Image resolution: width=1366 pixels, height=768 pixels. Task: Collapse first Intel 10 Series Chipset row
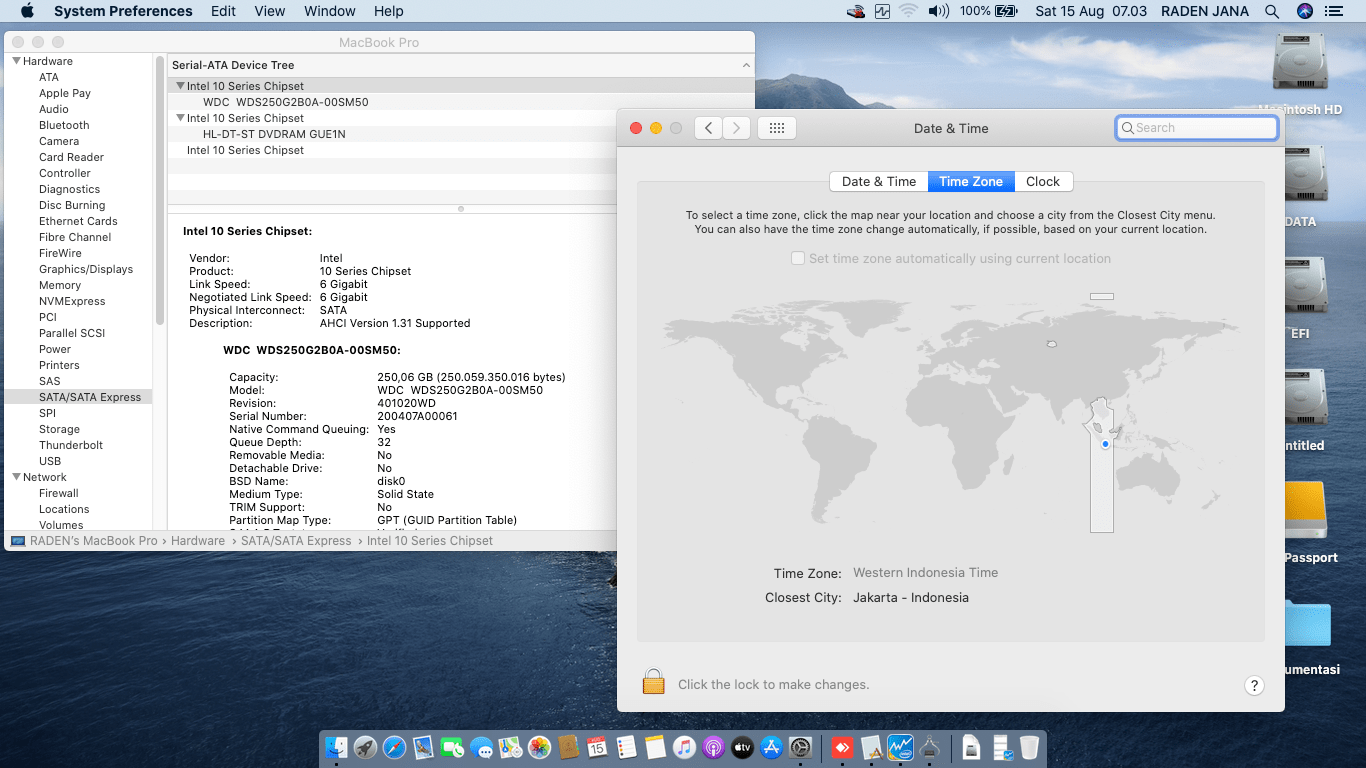coord(180,86)
